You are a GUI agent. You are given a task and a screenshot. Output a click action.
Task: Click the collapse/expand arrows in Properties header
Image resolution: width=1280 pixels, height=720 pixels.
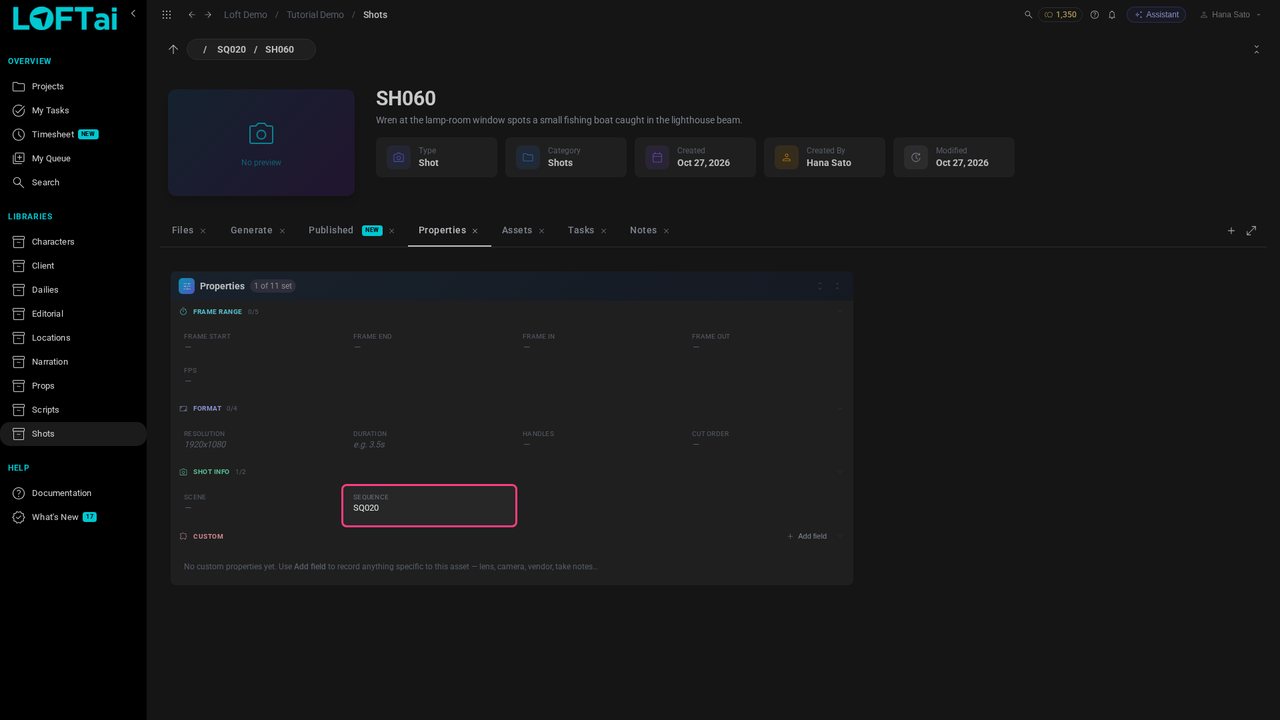click(x=820, y=286)
